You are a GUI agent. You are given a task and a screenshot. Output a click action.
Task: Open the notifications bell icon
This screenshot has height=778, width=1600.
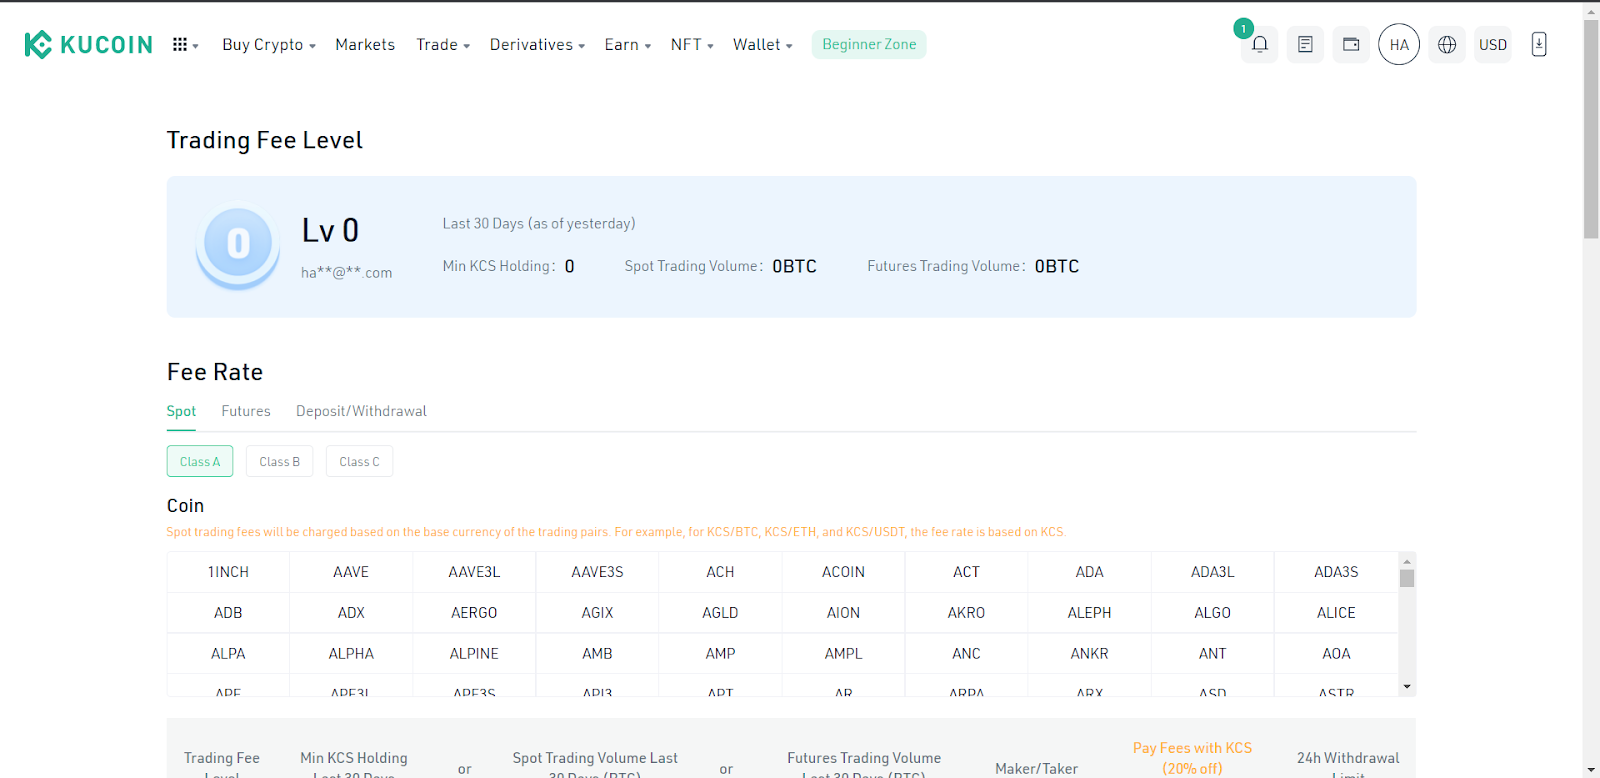tap(1260, 44)
